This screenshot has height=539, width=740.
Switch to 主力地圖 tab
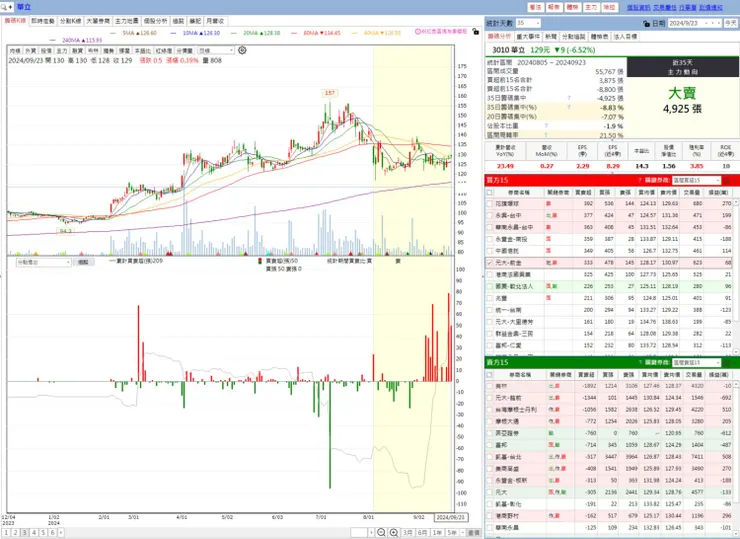[126, 21]
